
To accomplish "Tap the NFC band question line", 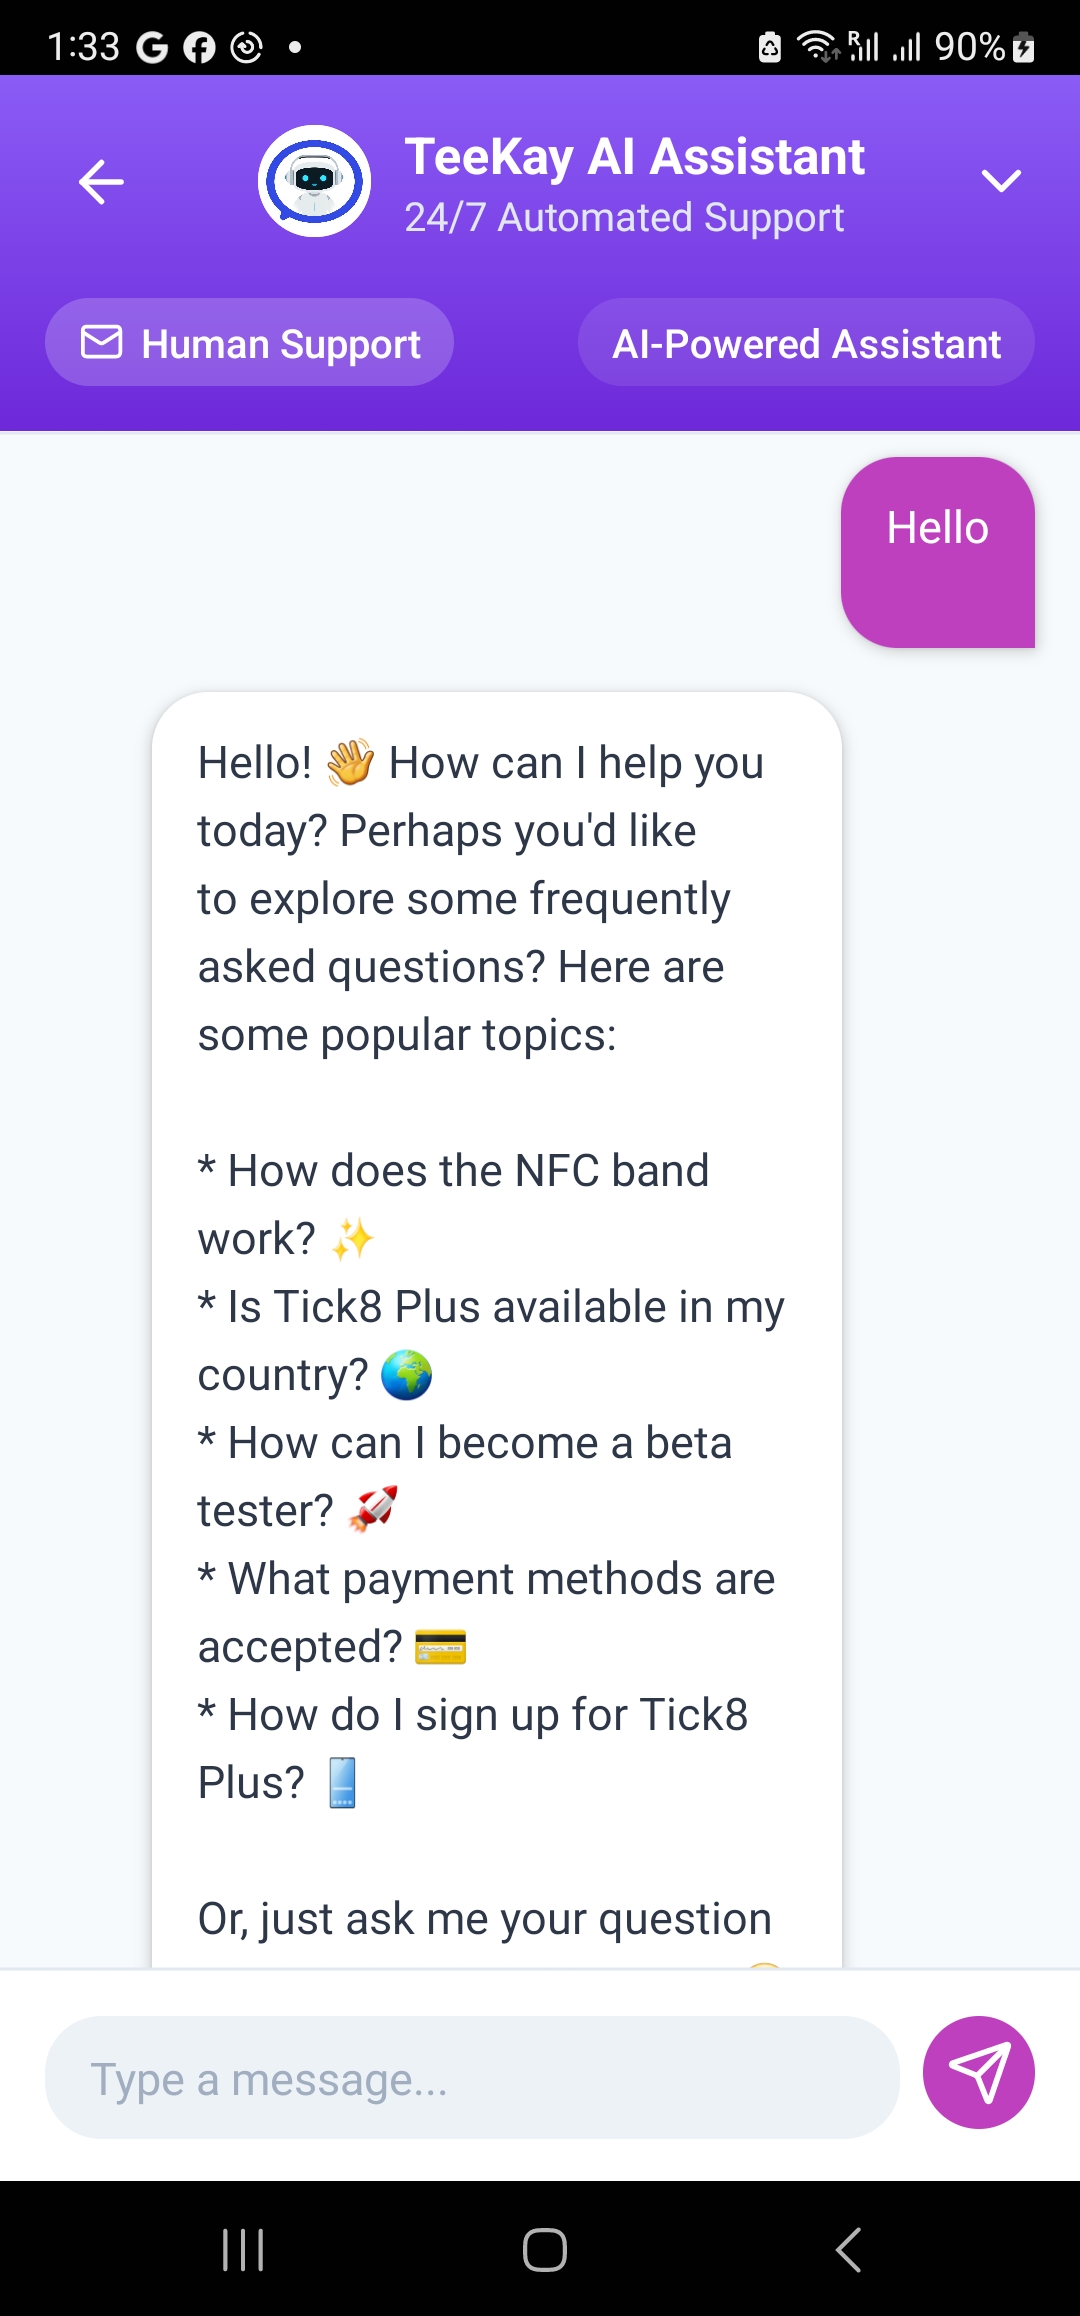I will [454, 1205].
